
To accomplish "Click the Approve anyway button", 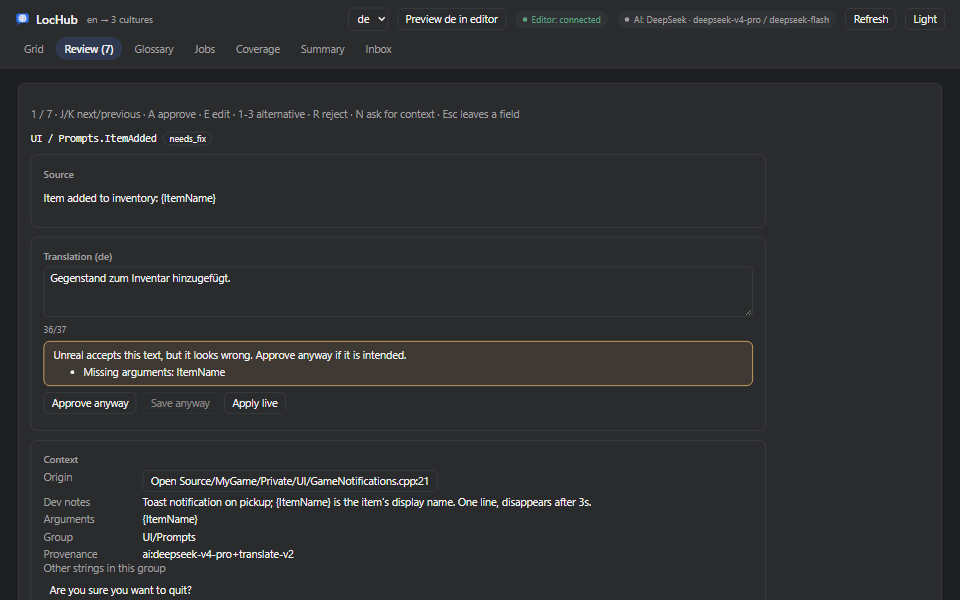I will point(90,403).
